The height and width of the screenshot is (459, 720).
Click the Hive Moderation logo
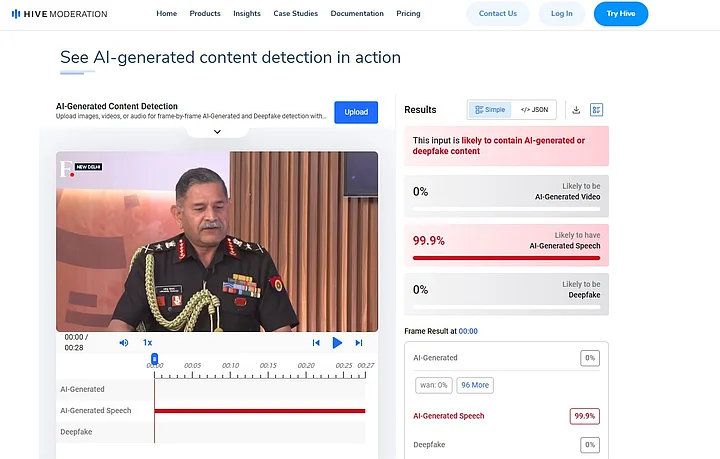[x=59, y=14]
